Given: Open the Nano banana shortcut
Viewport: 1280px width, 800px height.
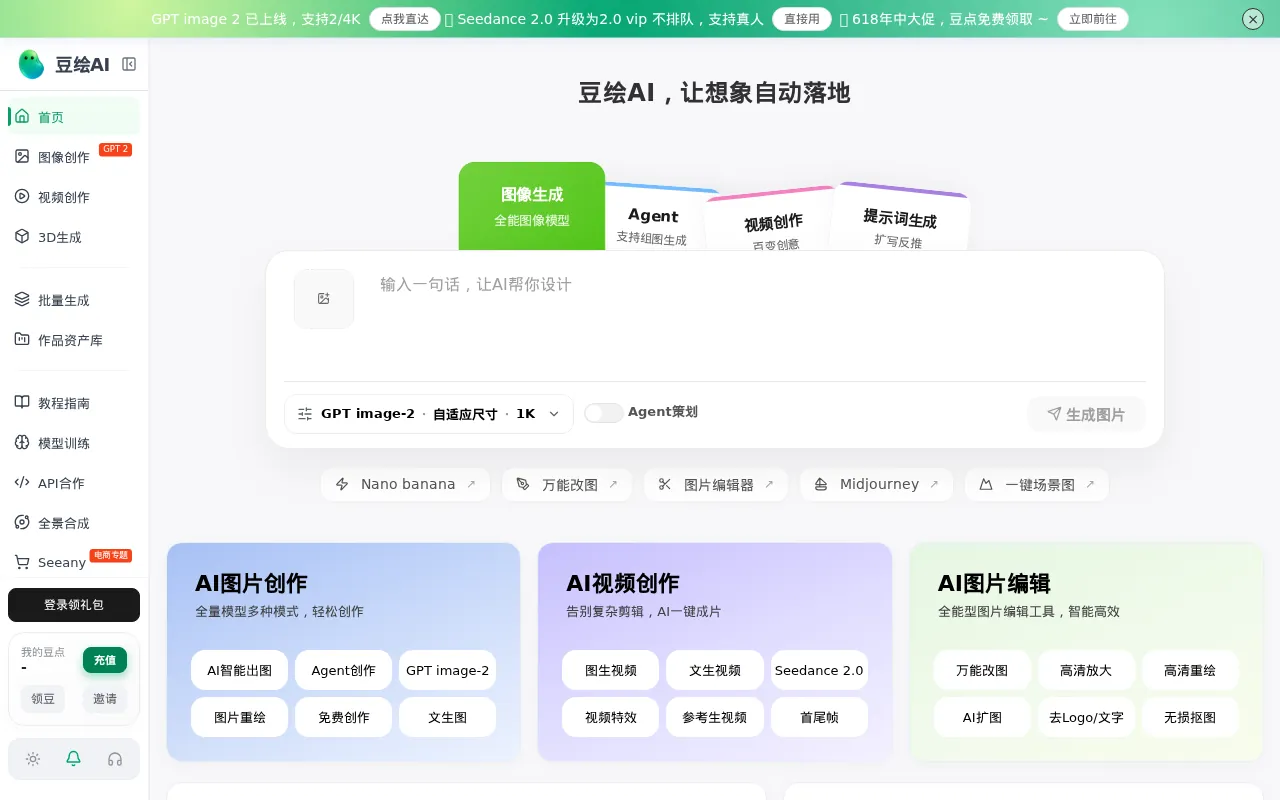Looking at the screenshot, I should (x=405, y=484).
